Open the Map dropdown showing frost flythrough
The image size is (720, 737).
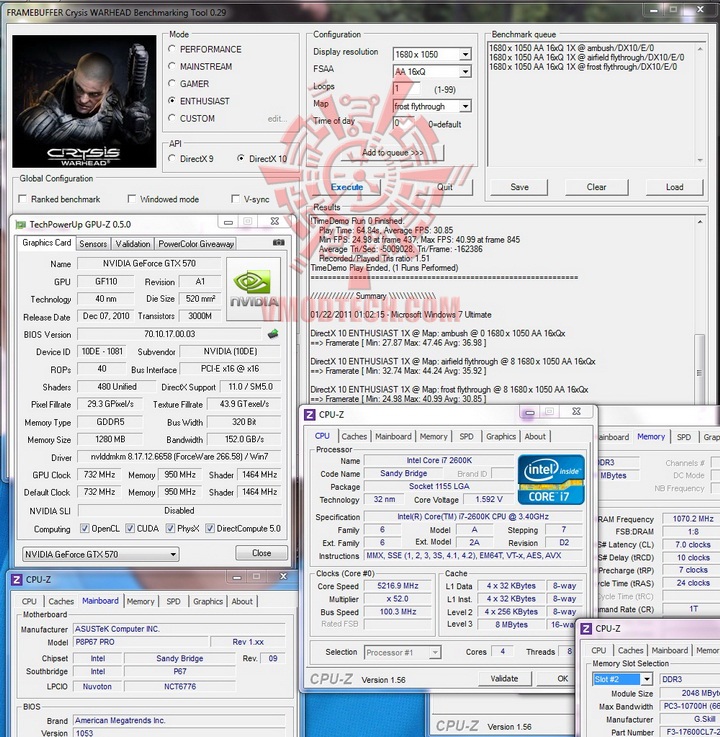pos(465,106)
